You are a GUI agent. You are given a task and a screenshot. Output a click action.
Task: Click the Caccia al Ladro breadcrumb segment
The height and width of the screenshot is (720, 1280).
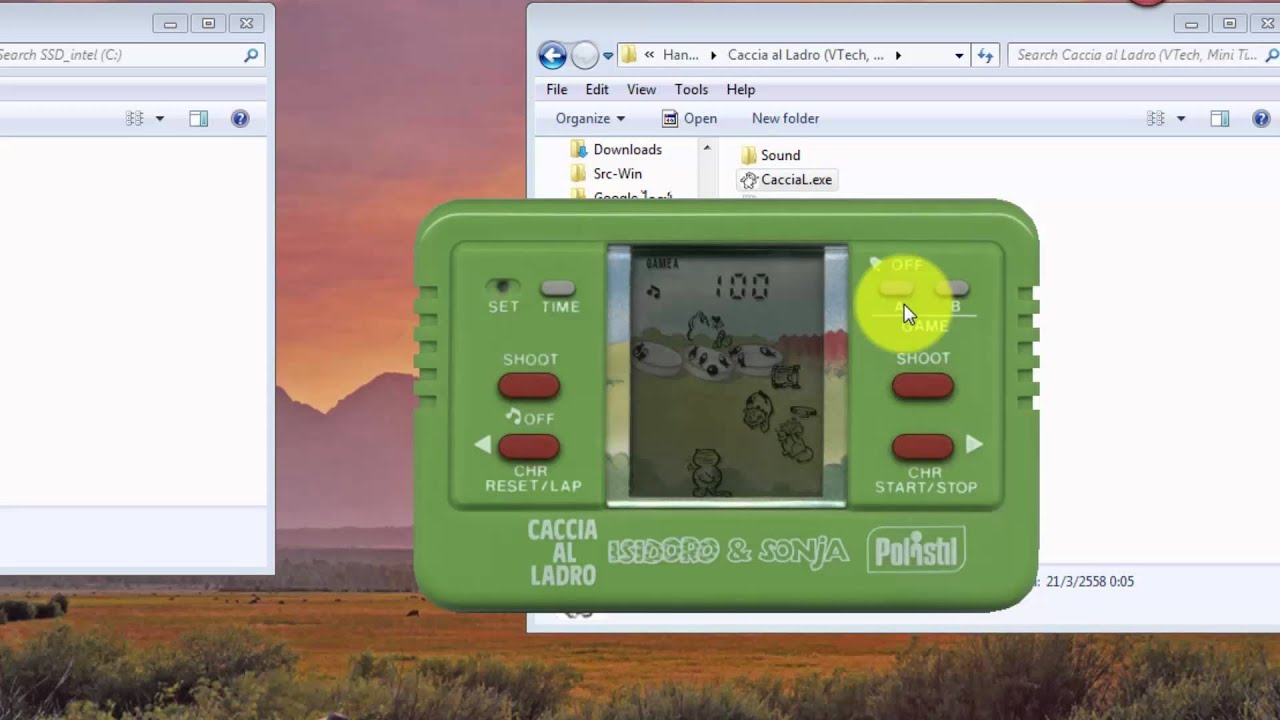[806, 55]
